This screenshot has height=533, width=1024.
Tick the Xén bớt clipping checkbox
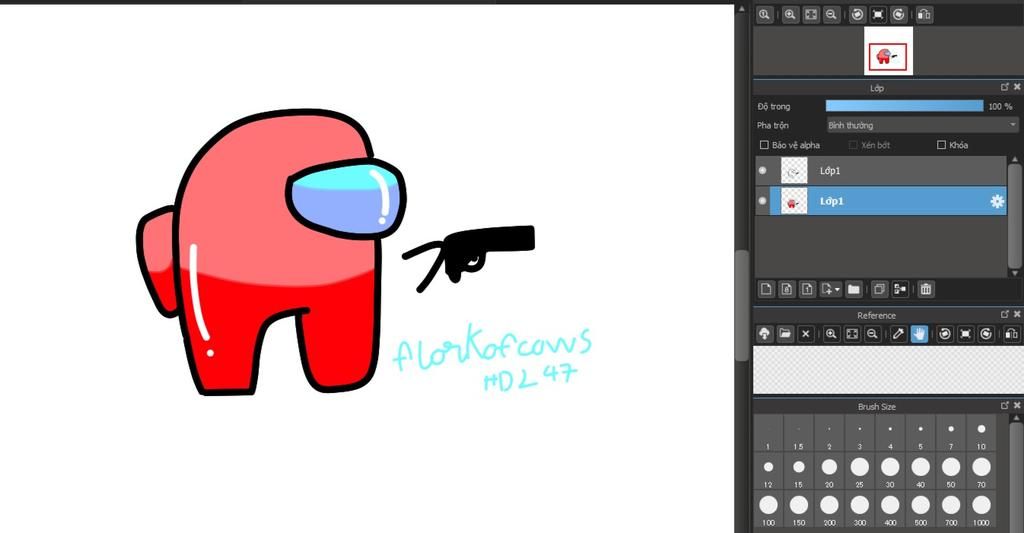[853, 145]
